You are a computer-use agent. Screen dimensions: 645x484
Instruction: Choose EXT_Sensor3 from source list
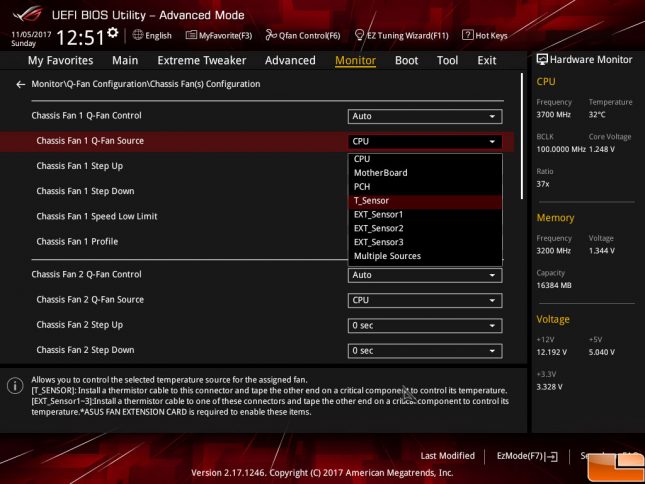(x=425, y=242)
